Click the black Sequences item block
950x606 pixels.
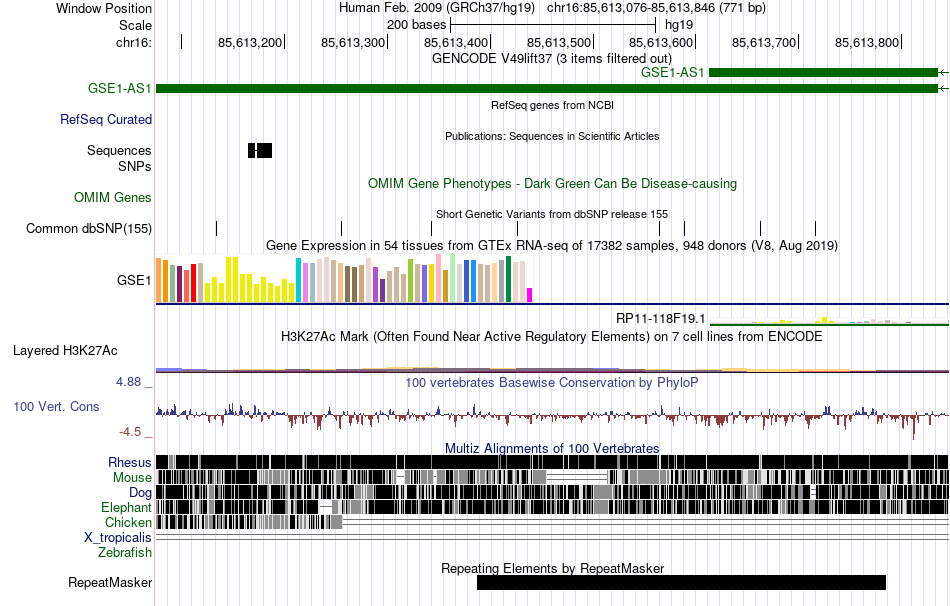[x=260, y=150]
